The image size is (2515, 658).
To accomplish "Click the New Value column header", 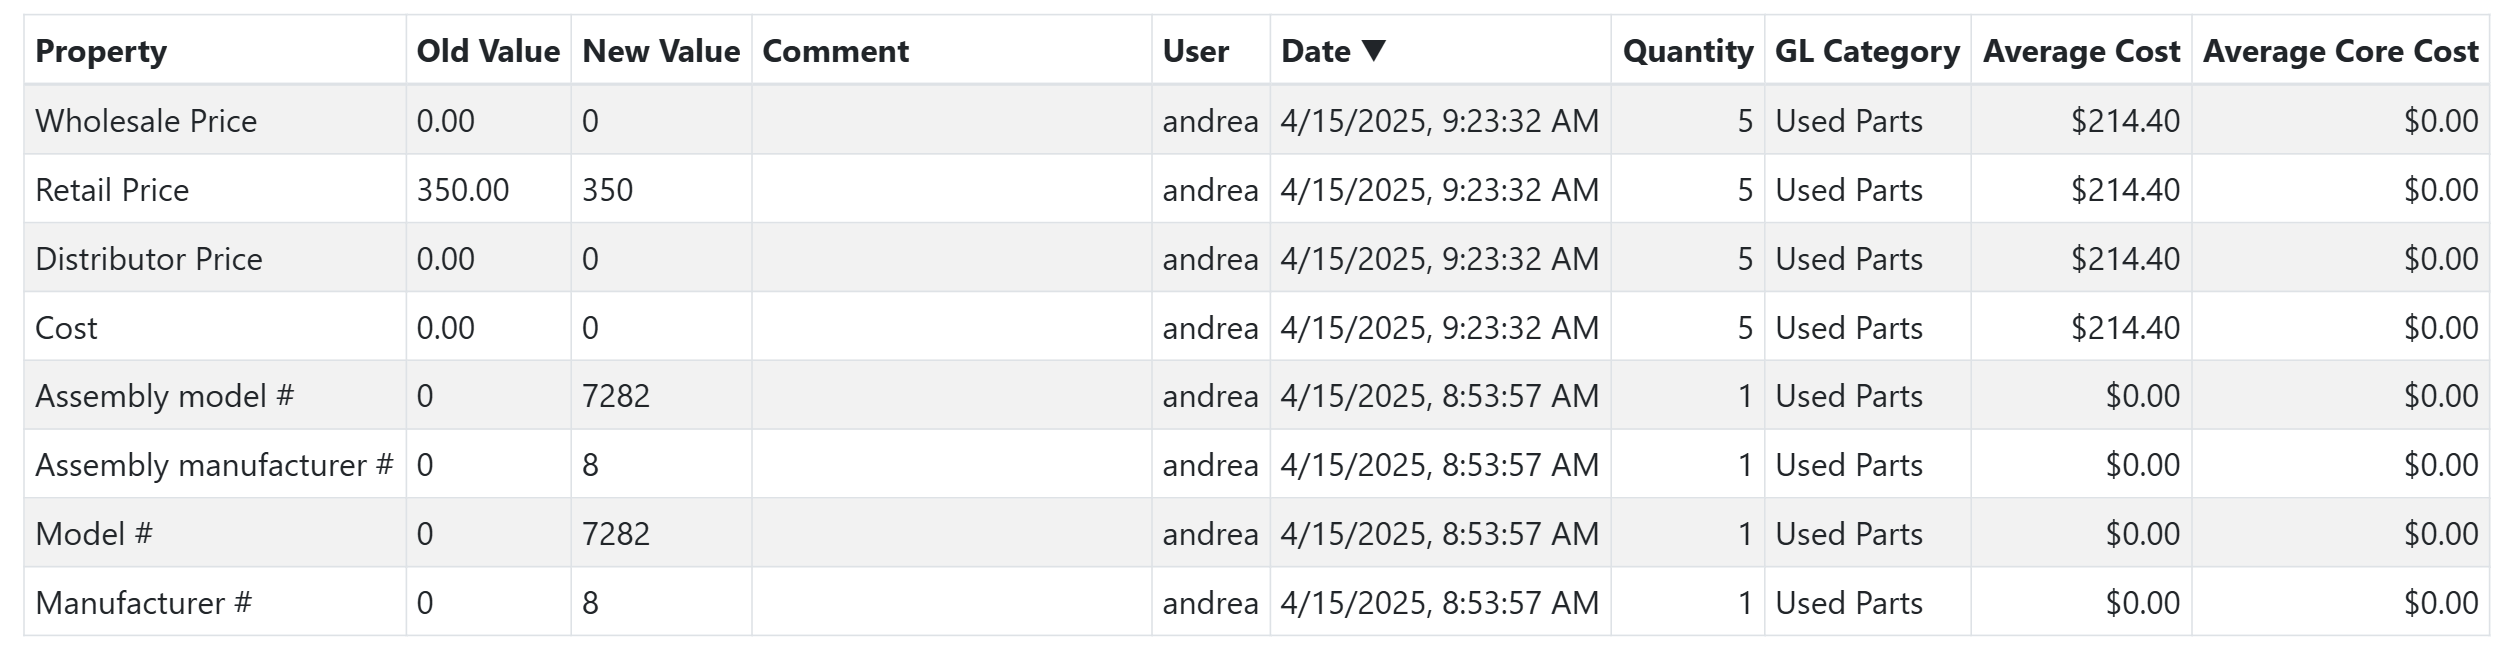I will (661, 52).
